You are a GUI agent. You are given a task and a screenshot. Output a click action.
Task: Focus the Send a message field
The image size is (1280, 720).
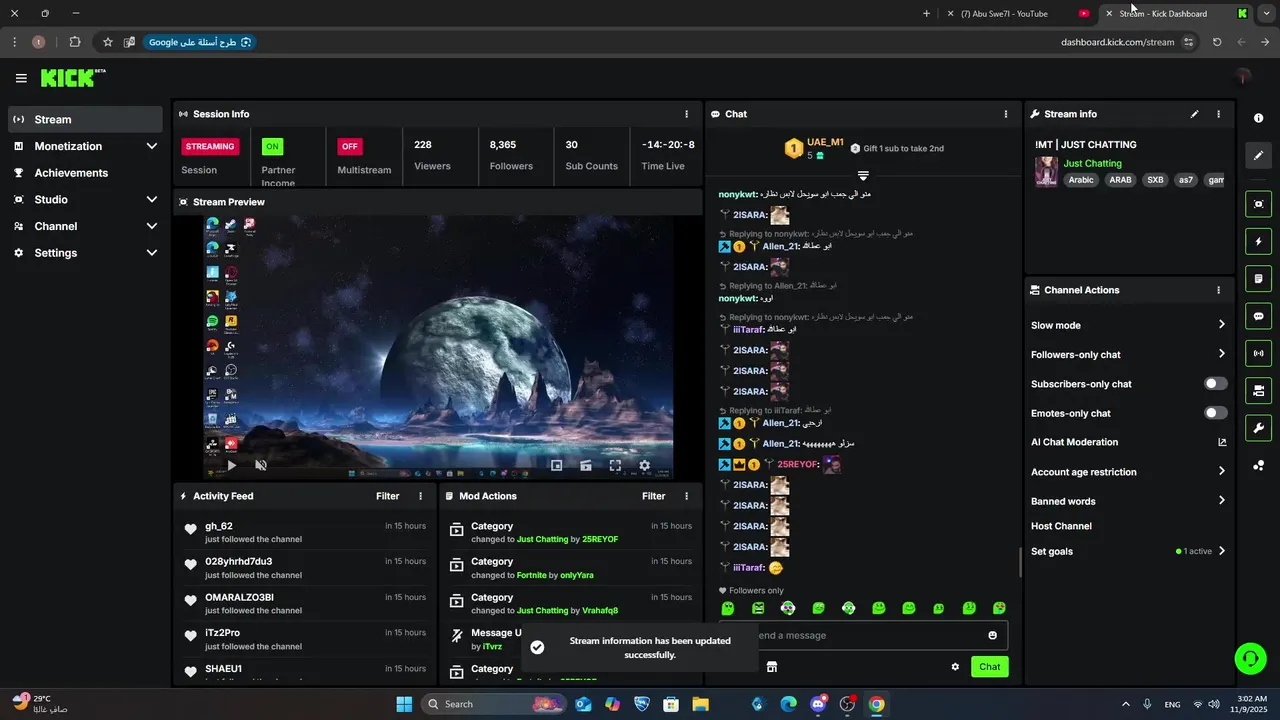pos(863,636)
